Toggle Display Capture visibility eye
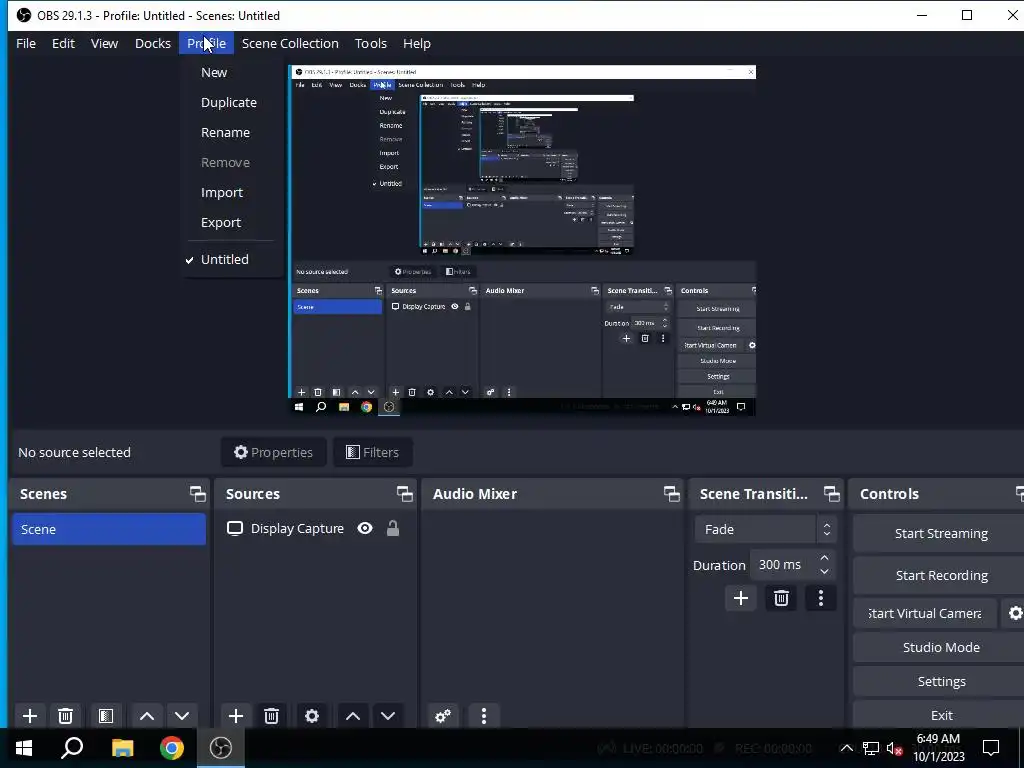This screenshot has width=1024, height=768. pos(365,528)
